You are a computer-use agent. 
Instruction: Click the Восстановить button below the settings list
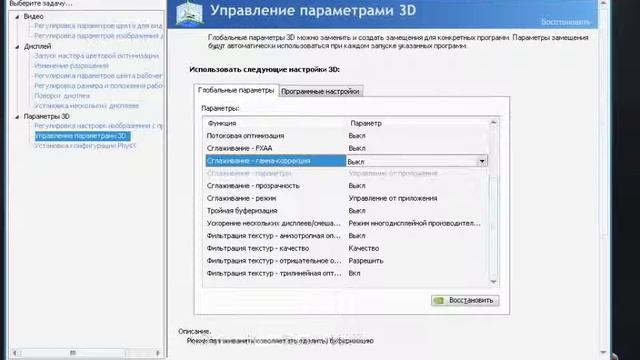coord(465,300)
